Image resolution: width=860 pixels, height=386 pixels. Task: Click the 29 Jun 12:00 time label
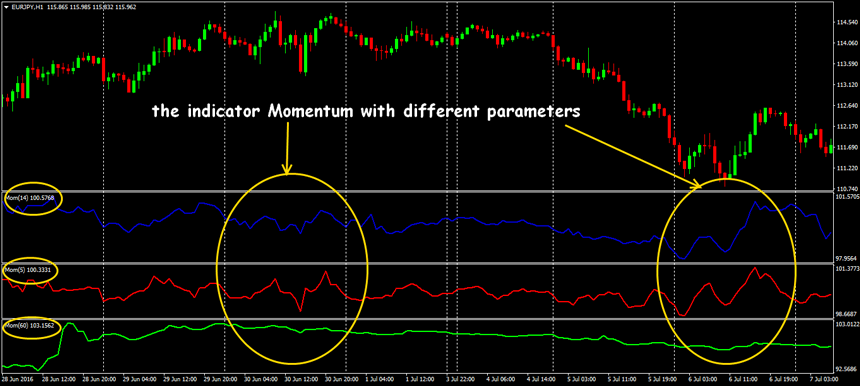[179, 379]
